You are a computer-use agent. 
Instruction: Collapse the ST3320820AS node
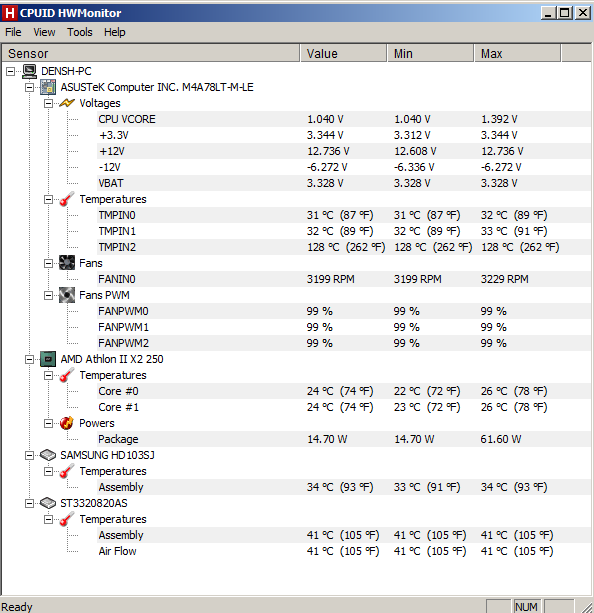tap(29, 504)
